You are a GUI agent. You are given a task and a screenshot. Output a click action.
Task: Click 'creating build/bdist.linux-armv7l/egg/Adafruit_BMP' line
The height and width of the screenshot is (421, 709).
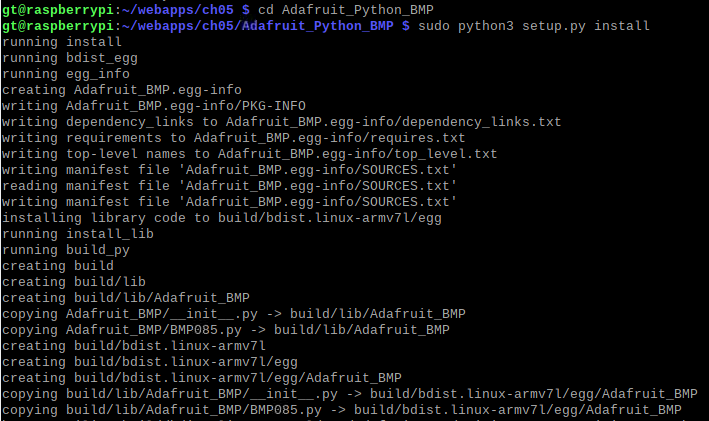pos(202,378)
